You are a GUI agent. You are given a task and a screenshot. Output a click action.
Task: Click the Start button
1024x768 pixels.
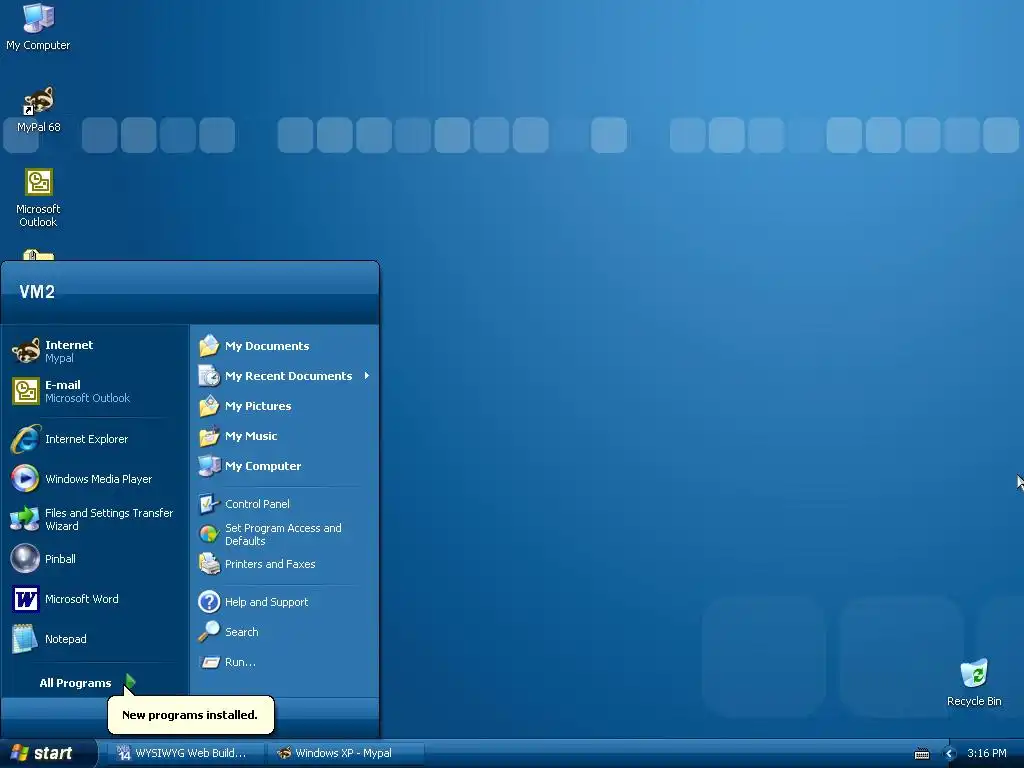click(x=48, y=754)
